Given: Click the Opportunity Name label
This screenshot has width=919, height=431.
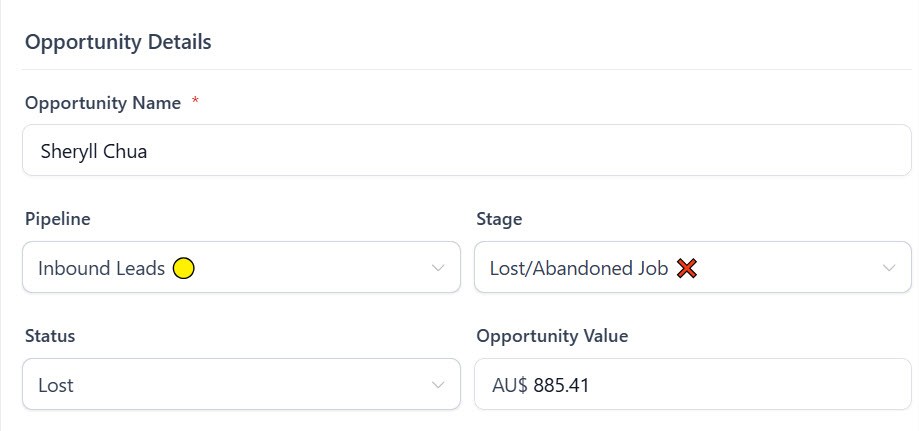Looking at the screenshot, I should 103,103.
